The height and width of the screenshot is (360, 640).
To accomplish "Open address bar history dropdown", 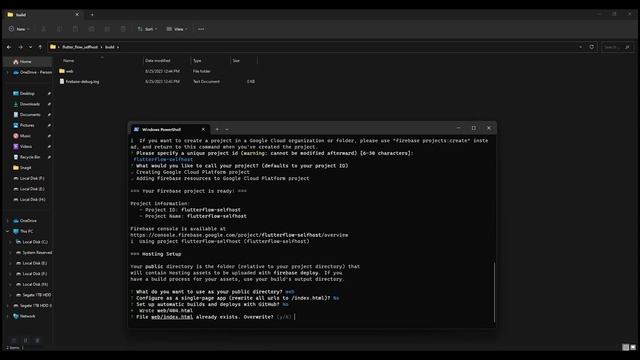I will point(580,47).
